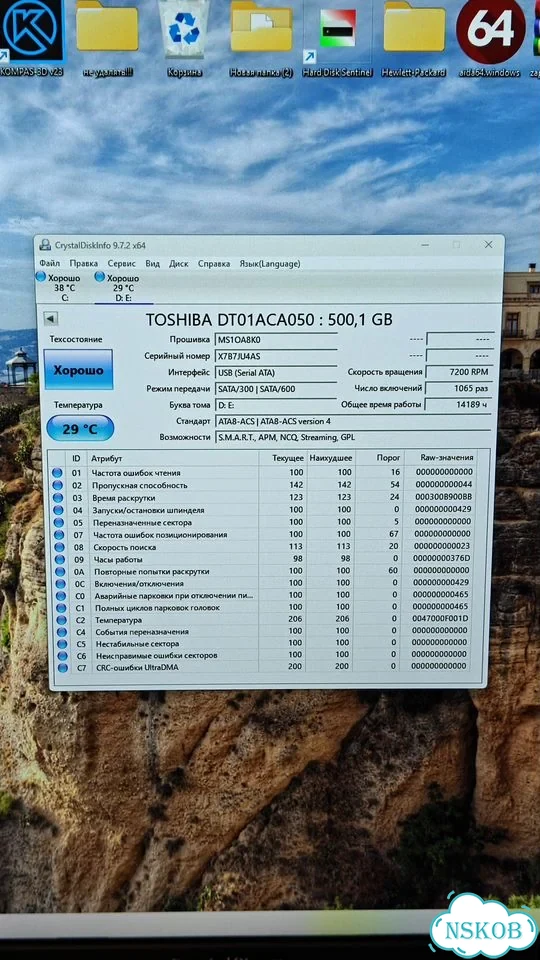The image size is (540, 960).
Task: Open the Язык(Language) menu
Action: (x=269, y=263)
